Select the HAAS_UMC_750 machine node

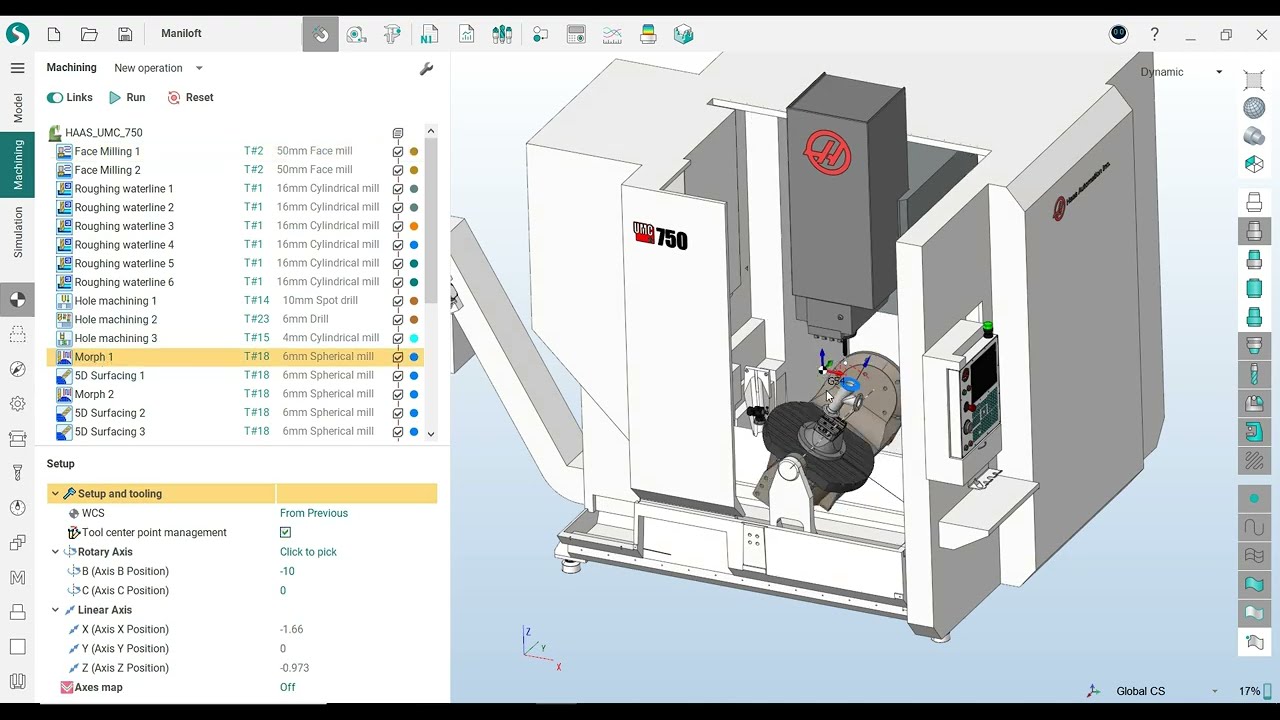(x=103, y=133)
